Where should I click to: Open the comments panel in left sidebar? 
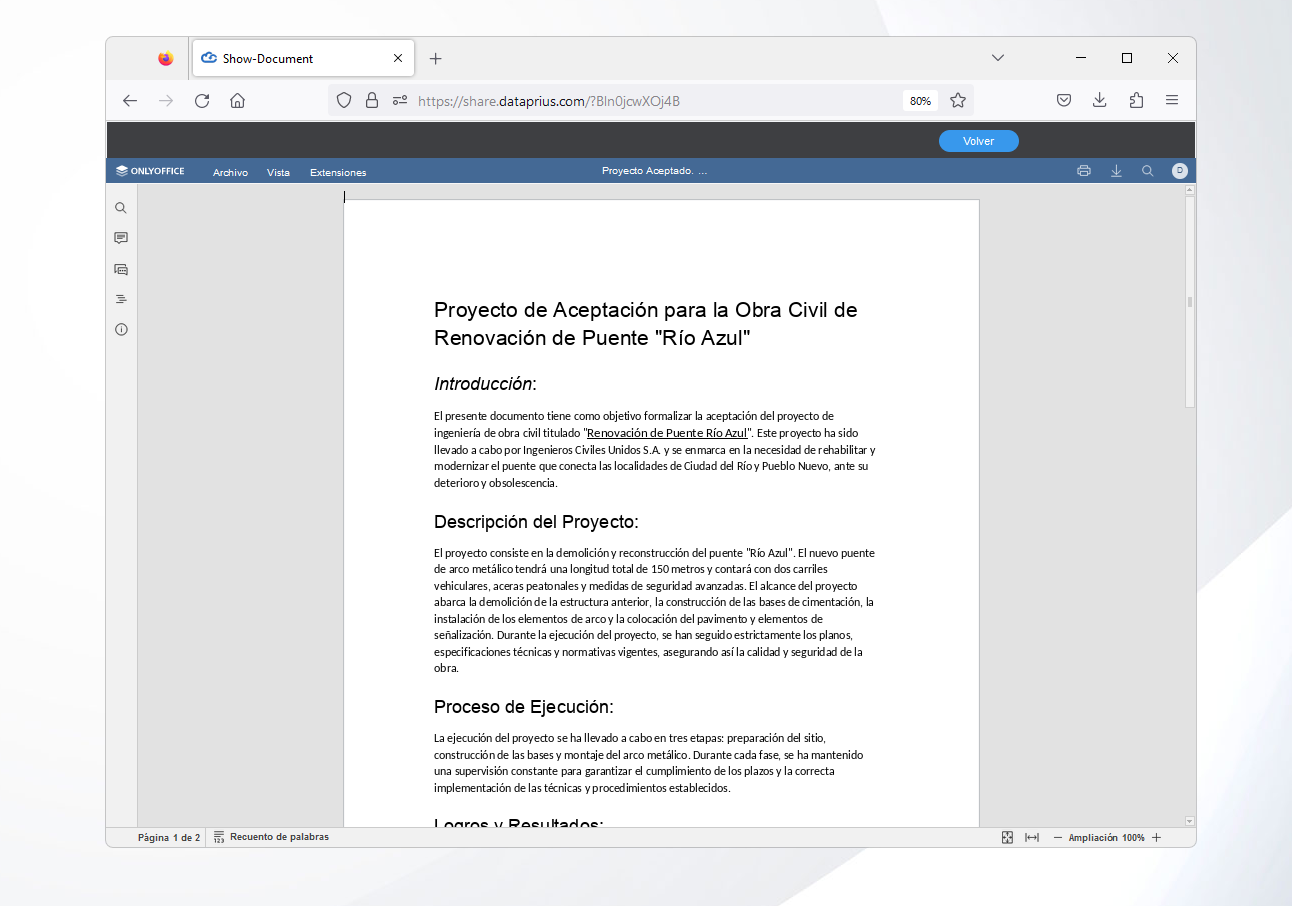(121, 238)
